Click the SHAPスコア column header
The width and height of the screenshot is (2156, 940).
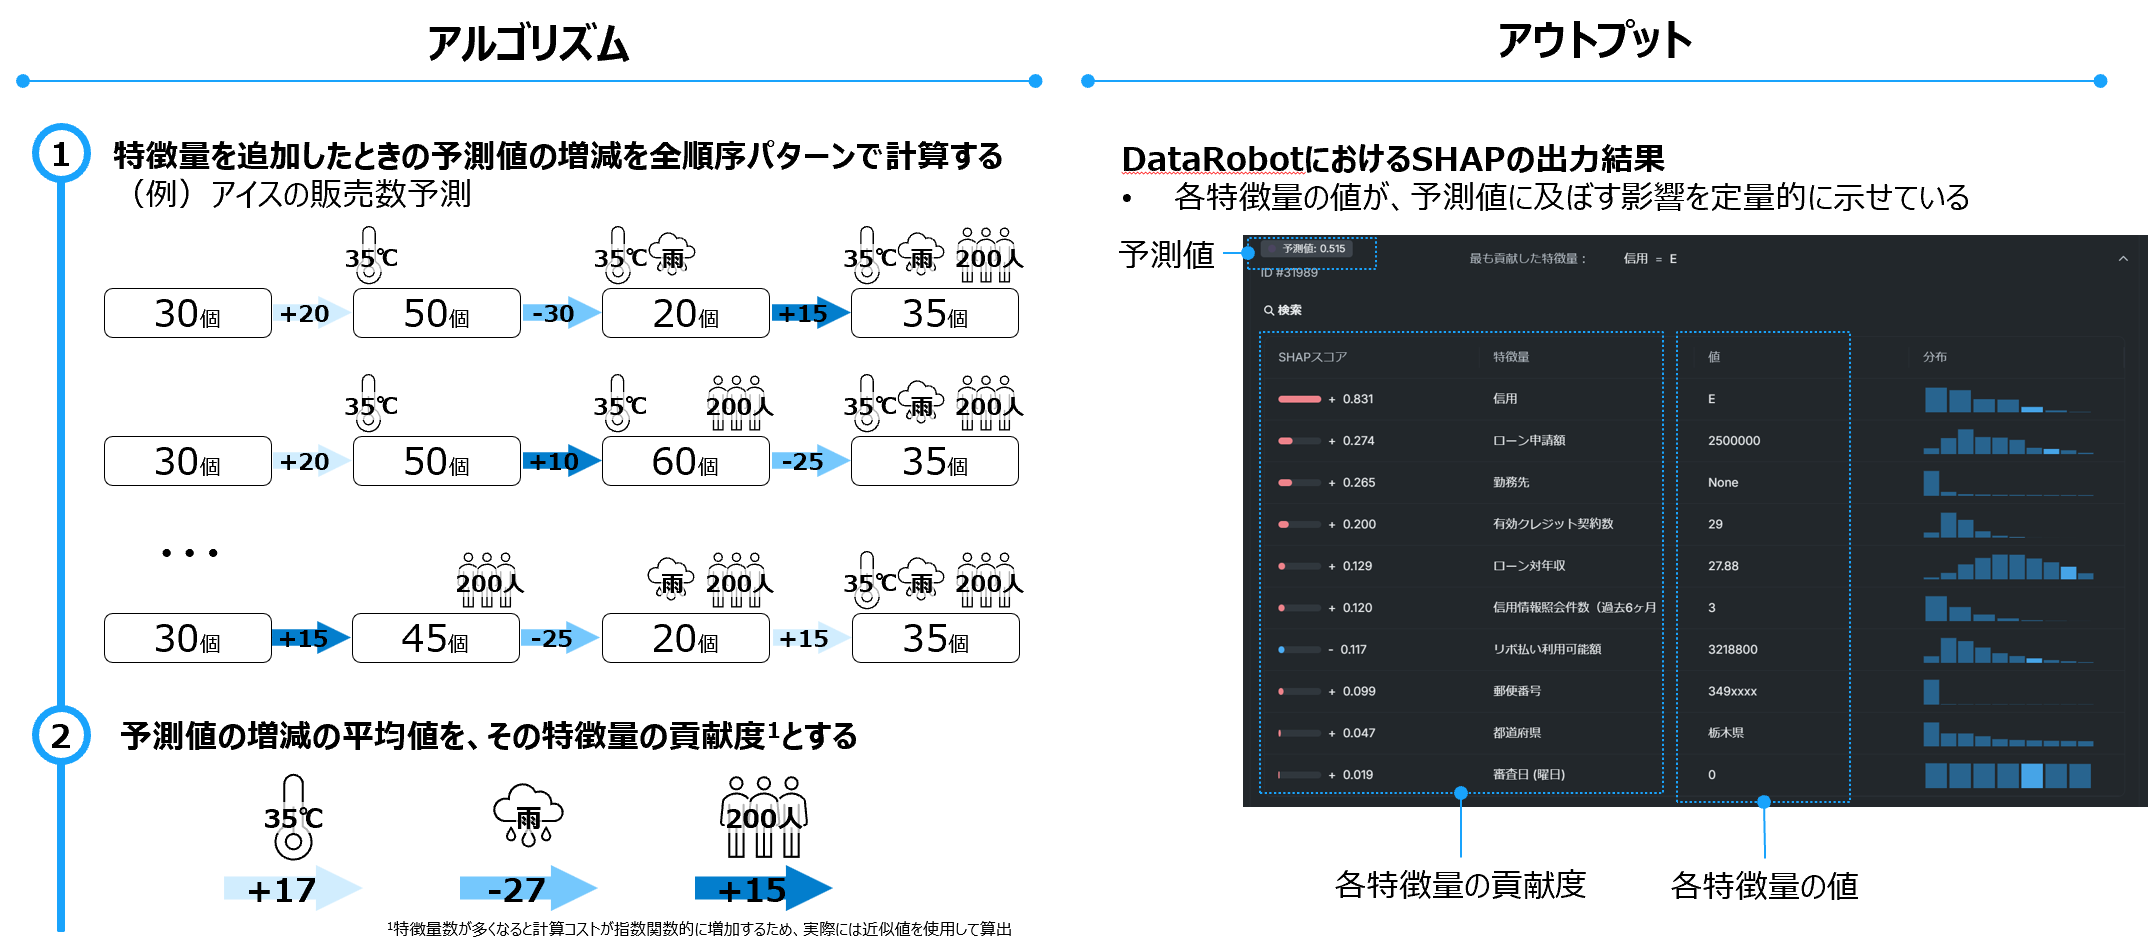[1312, 357]
